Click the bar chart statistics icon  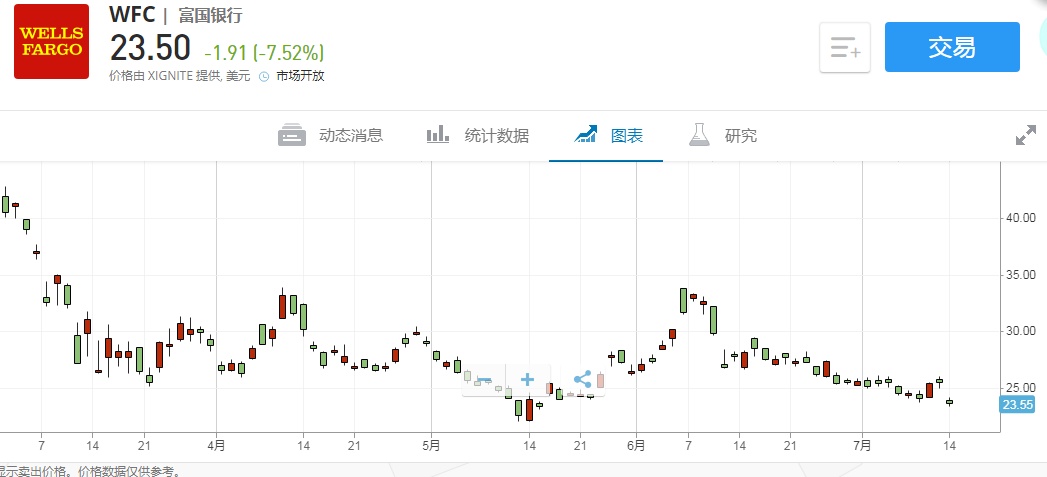click(437, 136)
